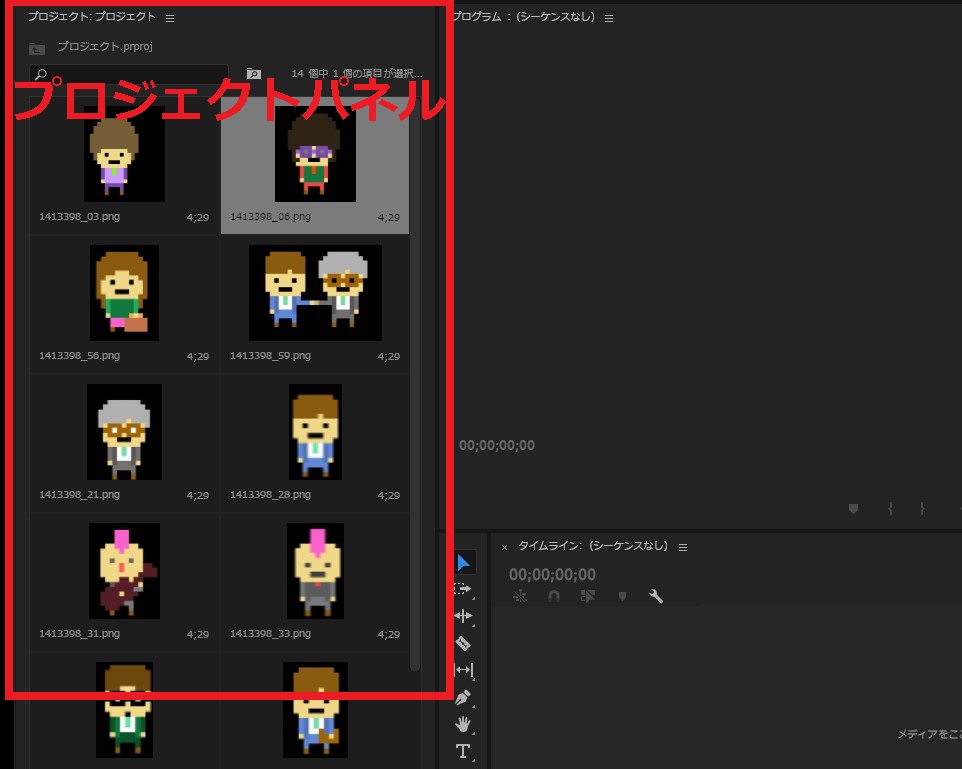Viewport: 962px width, 769px height.
Task: Select the Track Select Forward tool
Action: pyautogui.click(x=463, y=590)
